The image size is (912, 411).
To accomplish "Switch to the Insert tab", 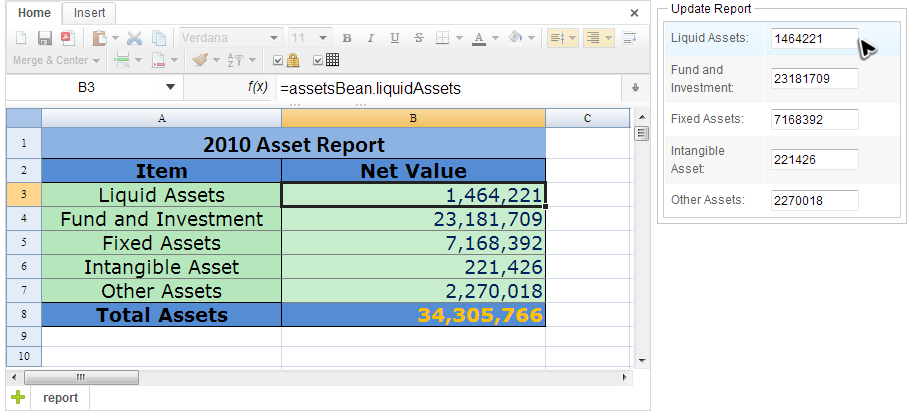I will point(90,13).
